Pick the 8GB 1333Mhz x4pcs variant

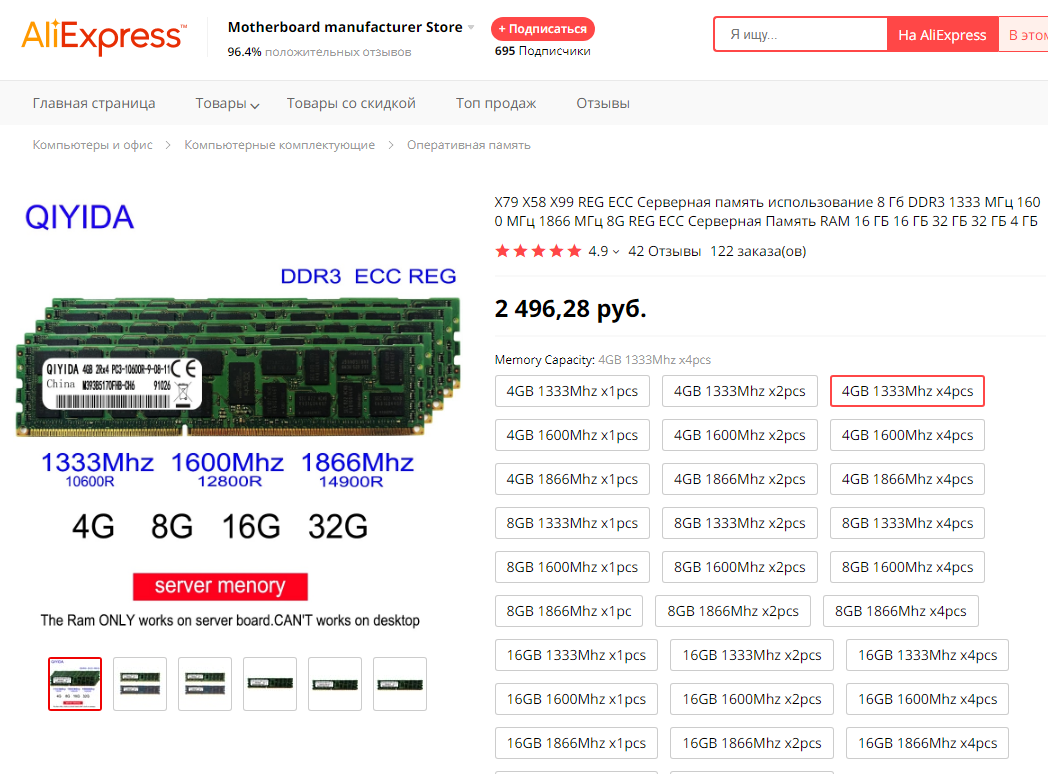click(907, 523)
